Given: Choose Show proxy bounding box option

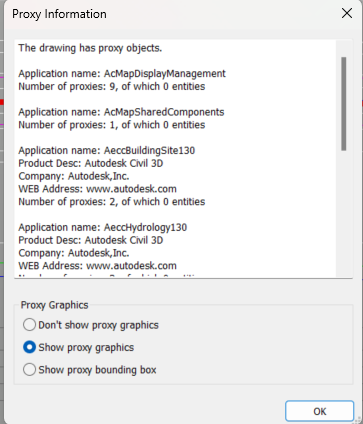Looking at the screenshot, I should pyautogui.click(x=90, y=370).
